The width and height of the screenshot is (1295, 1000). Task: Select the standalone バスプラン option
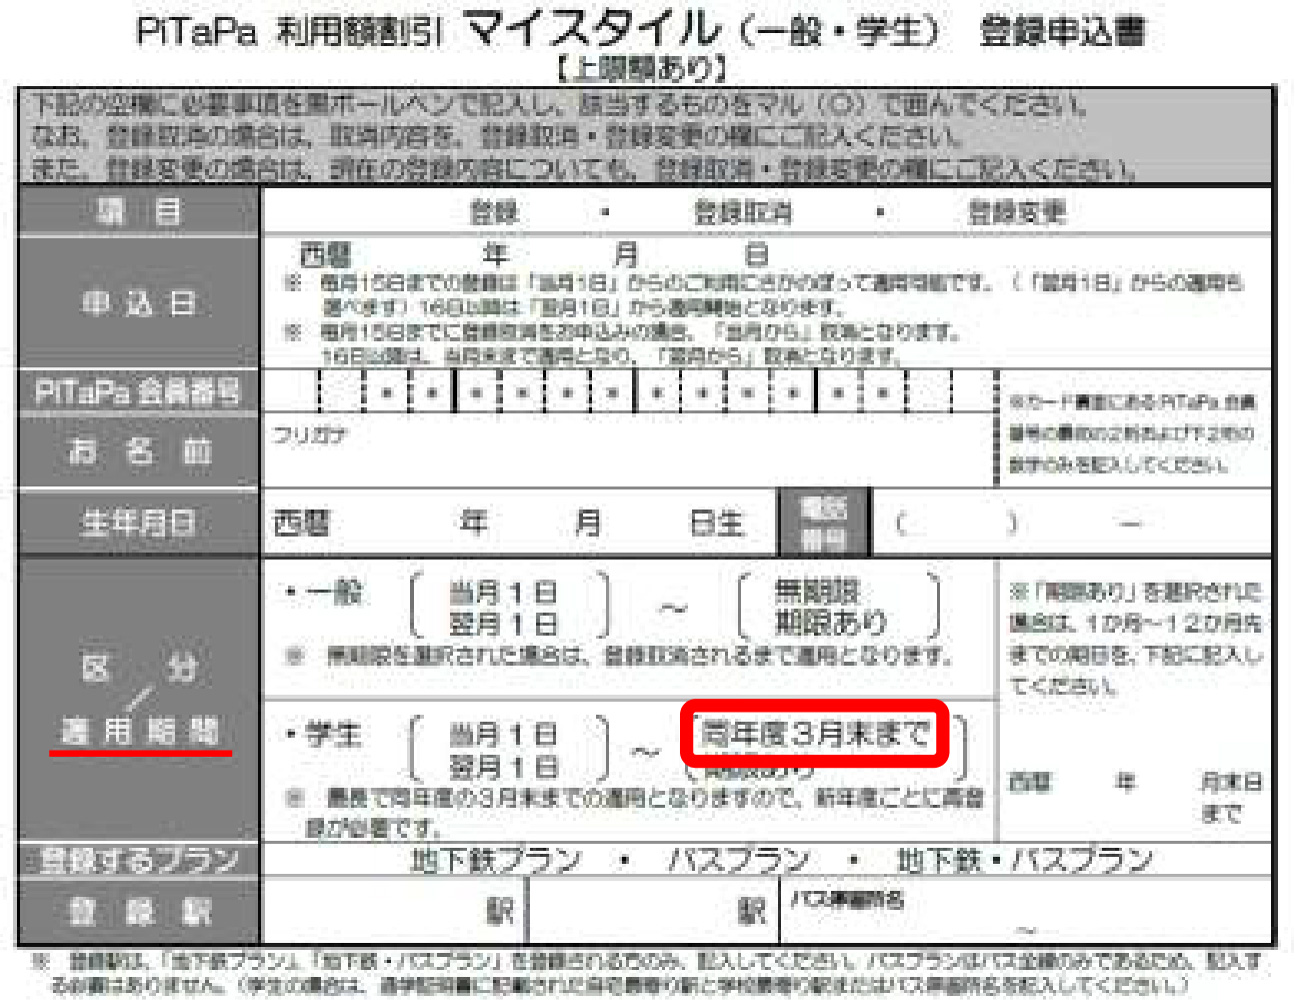pyautogui.click(x=738, y=860)
